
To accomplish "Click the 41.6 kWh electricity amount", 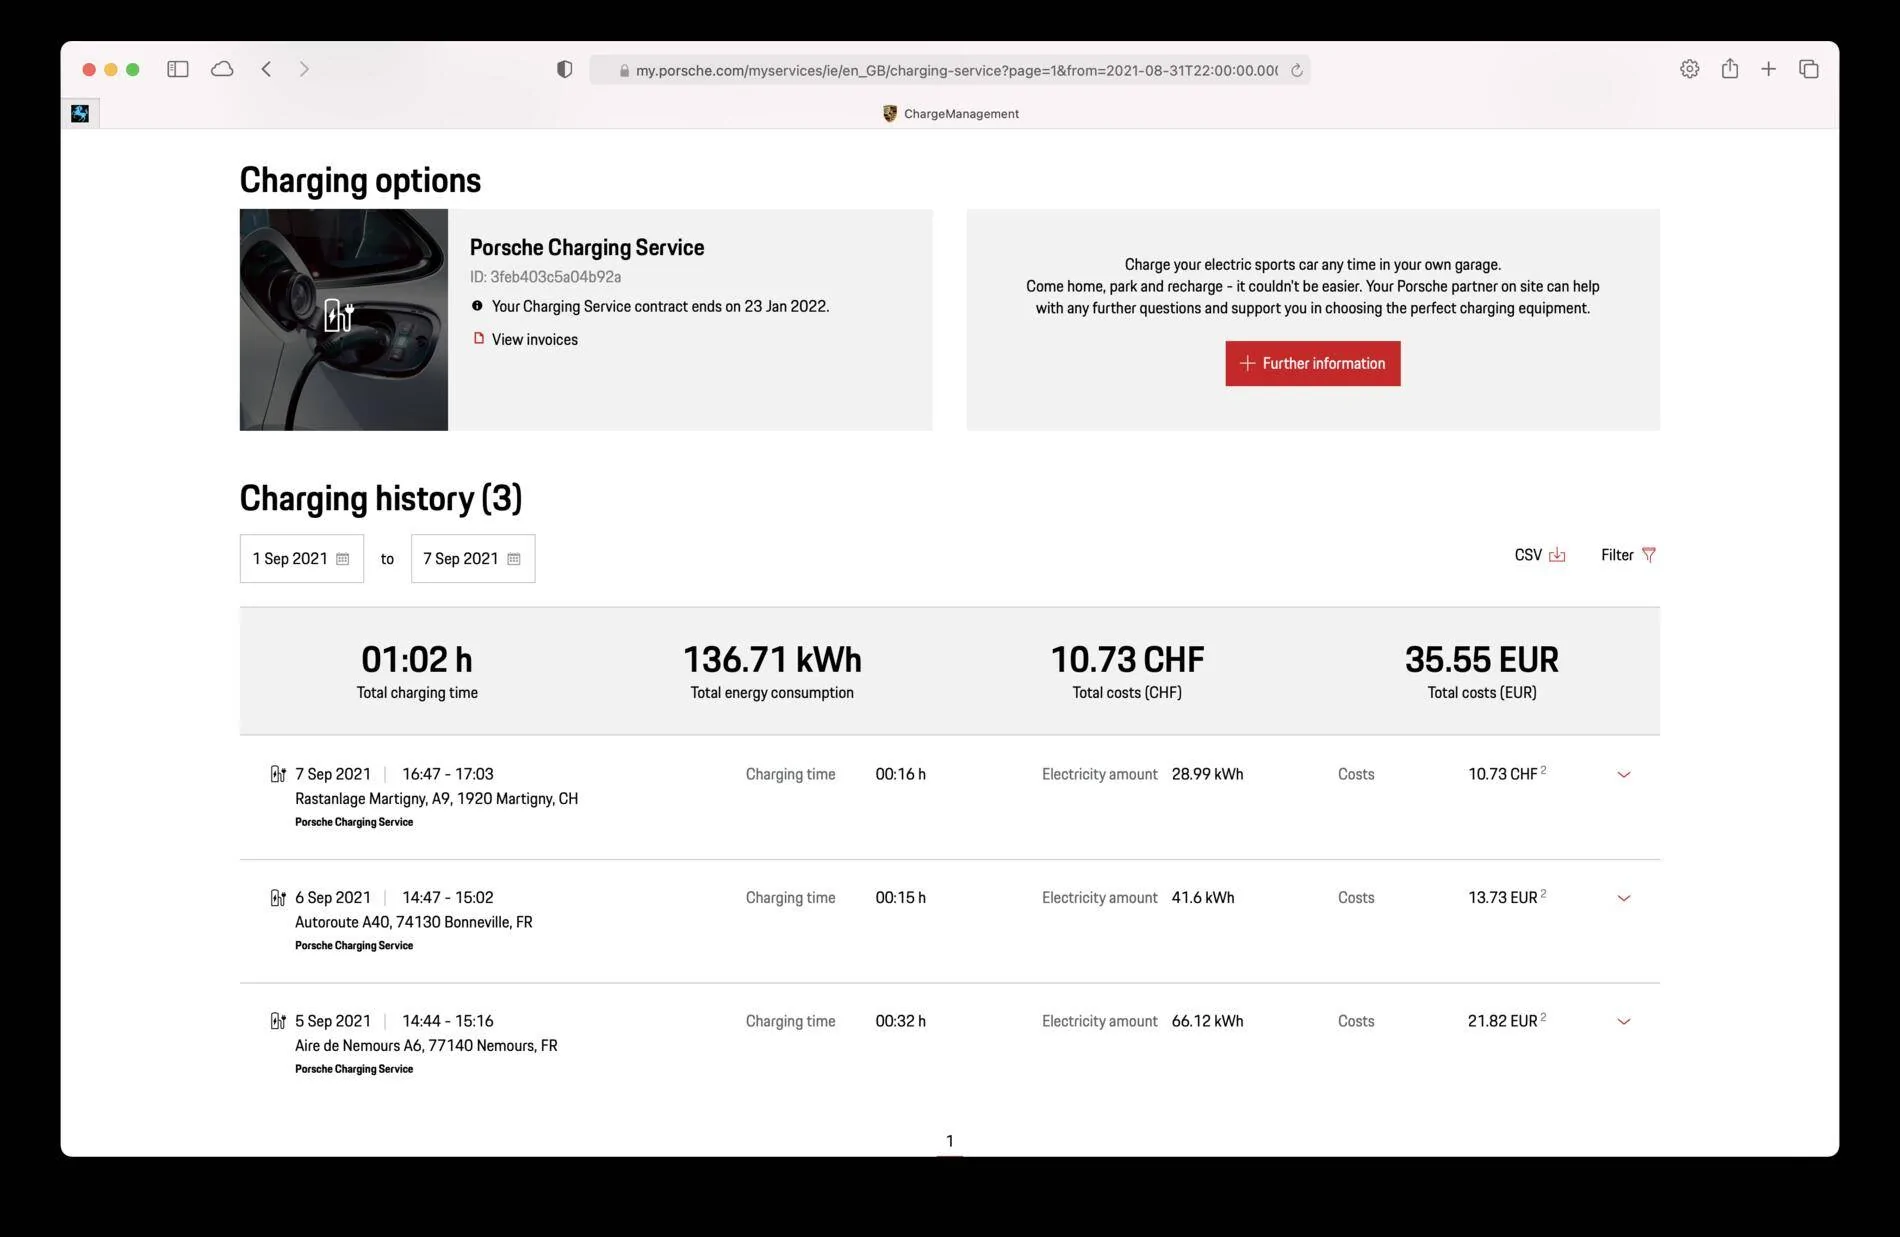I will [1203, 898].
